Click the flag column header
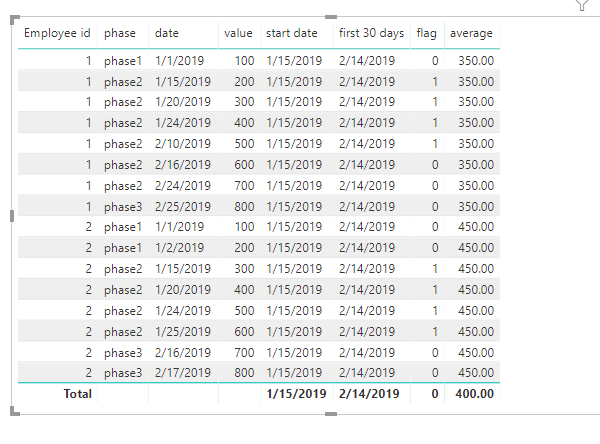This screenshot has height=444, width=600. coord(426,33)
